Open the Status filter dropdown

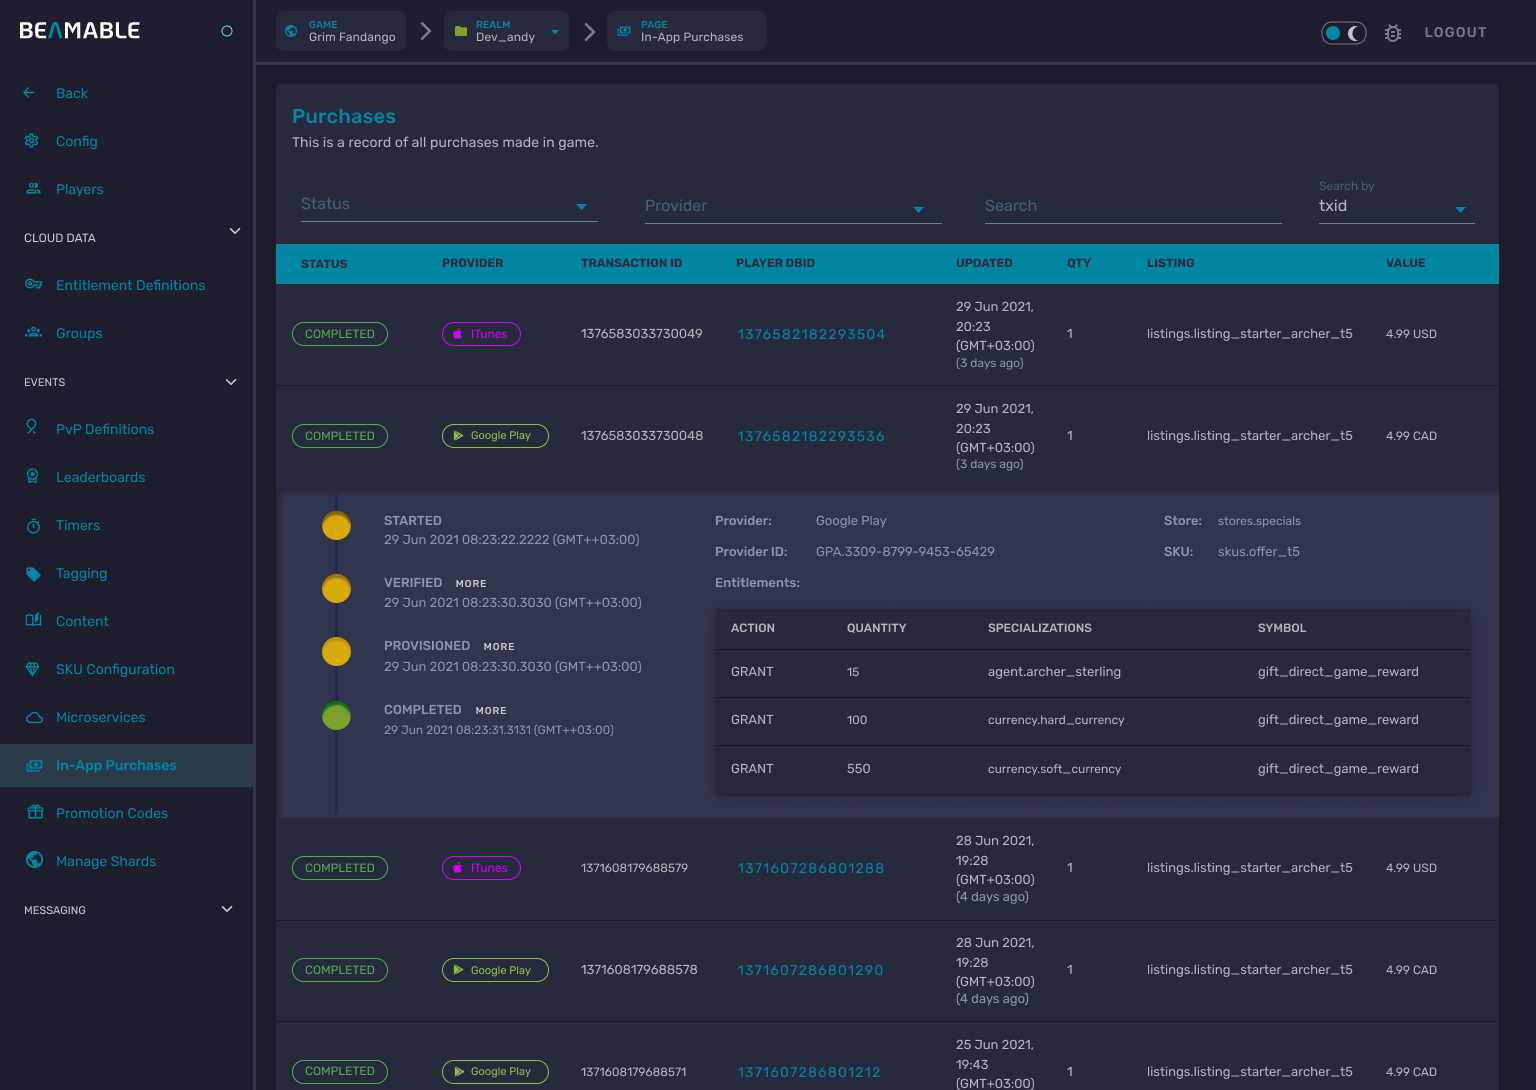click(x=448, y=204)
